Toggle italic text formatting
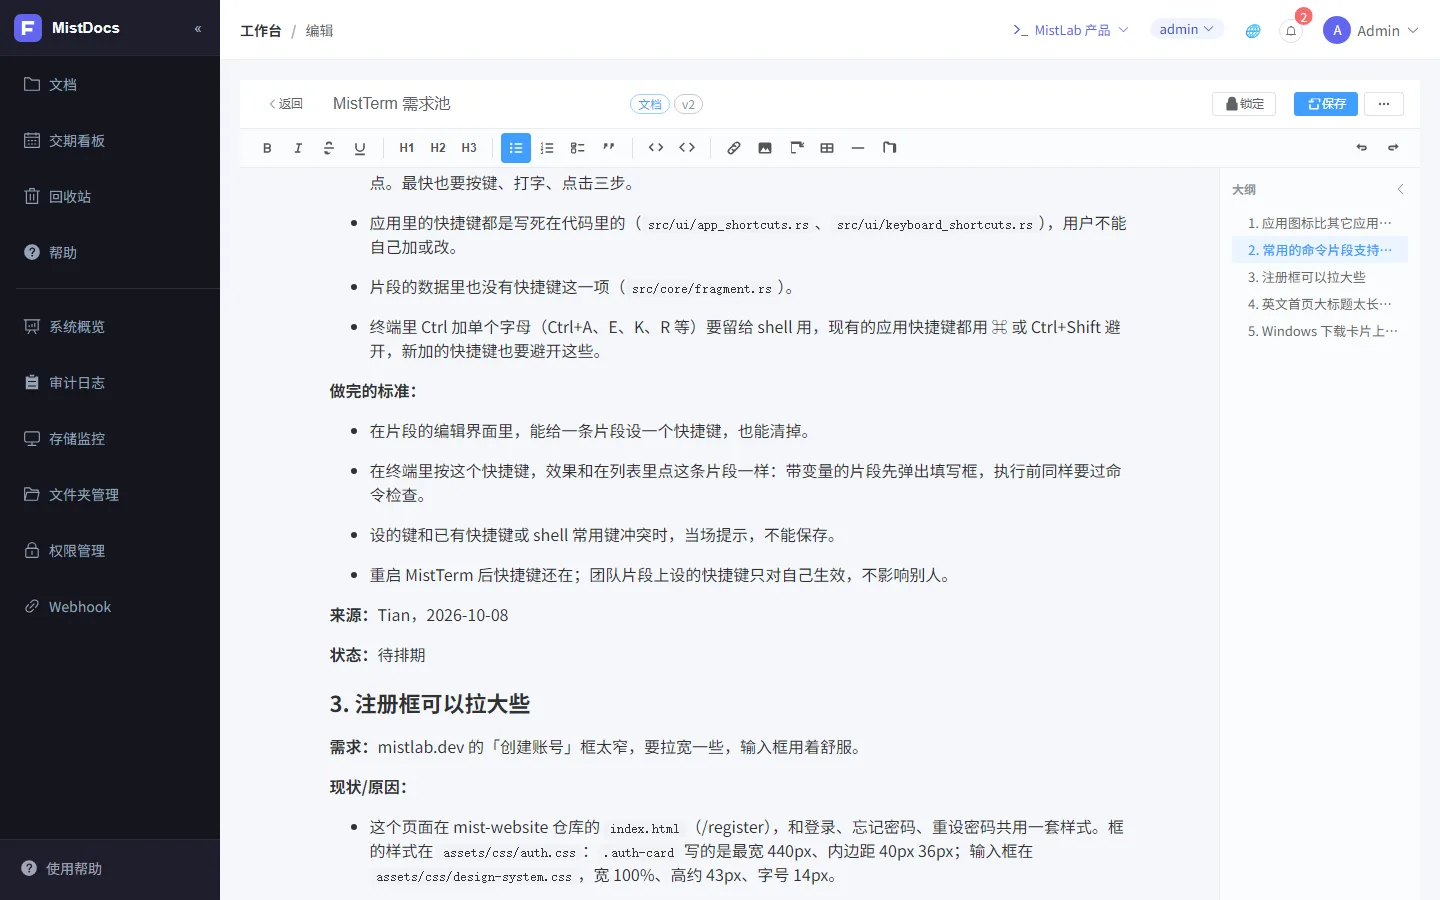Viewport: 1440px width, 900px height. [x=298, y=148]
